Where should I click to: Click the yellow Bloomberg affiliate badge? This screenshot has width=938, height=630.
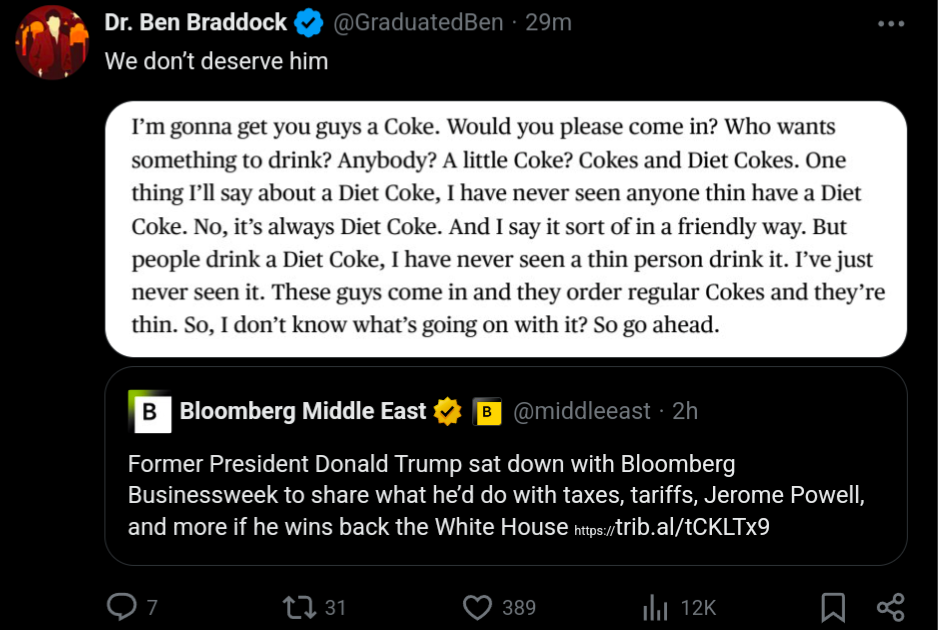pyautogui.click(x=487, y=412)
